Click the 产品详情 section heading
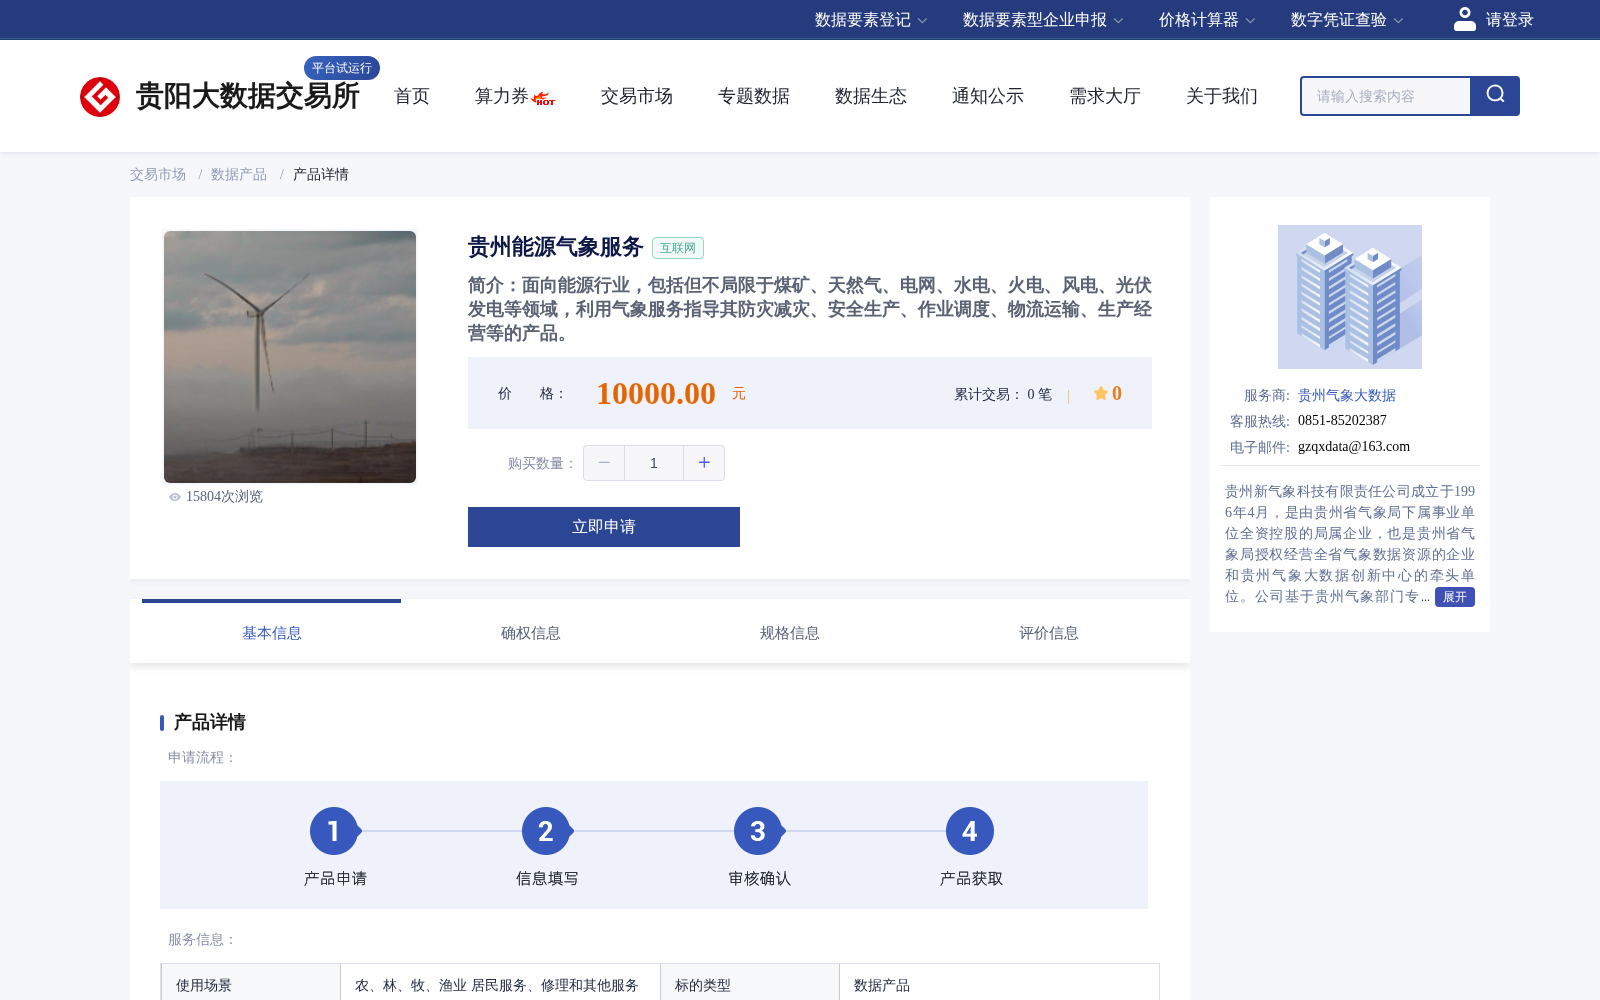This screenshot has height=1000, width=1600. pos(210,722)
